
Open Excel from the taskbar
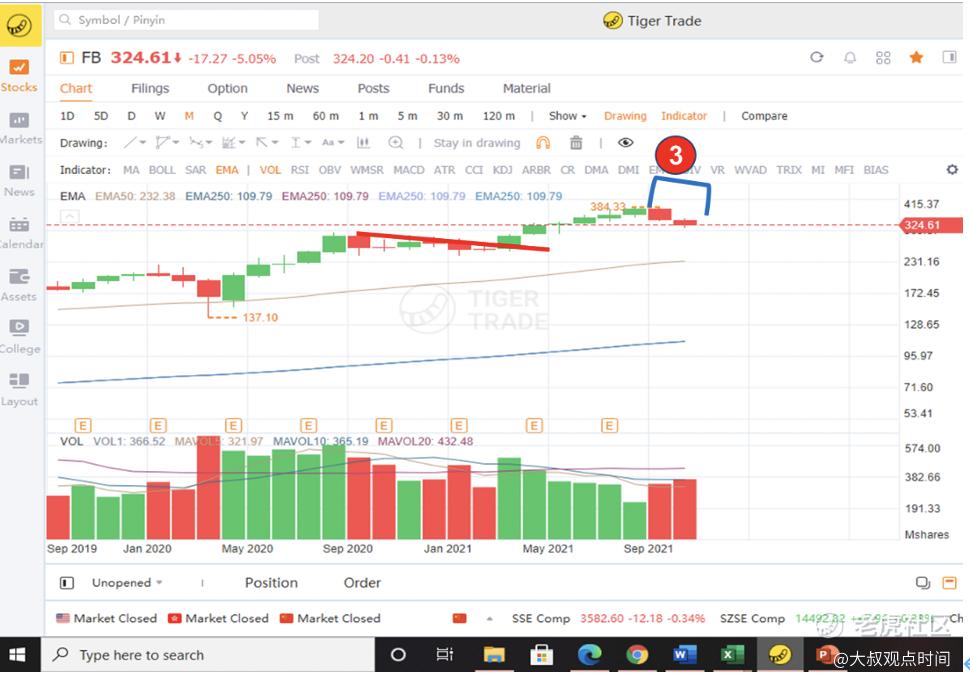[732, 655]
